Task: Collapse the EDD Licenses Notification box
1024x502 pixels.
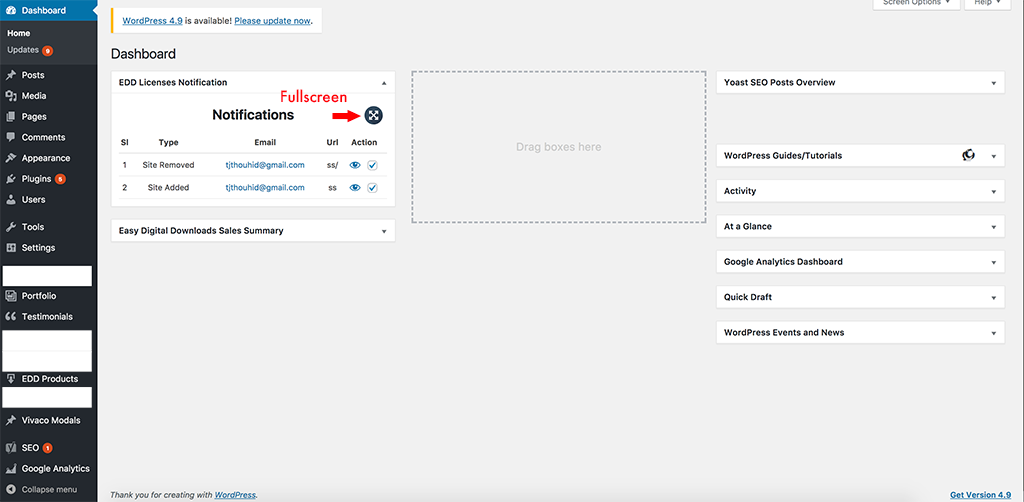Action: (x=384, y=83)
